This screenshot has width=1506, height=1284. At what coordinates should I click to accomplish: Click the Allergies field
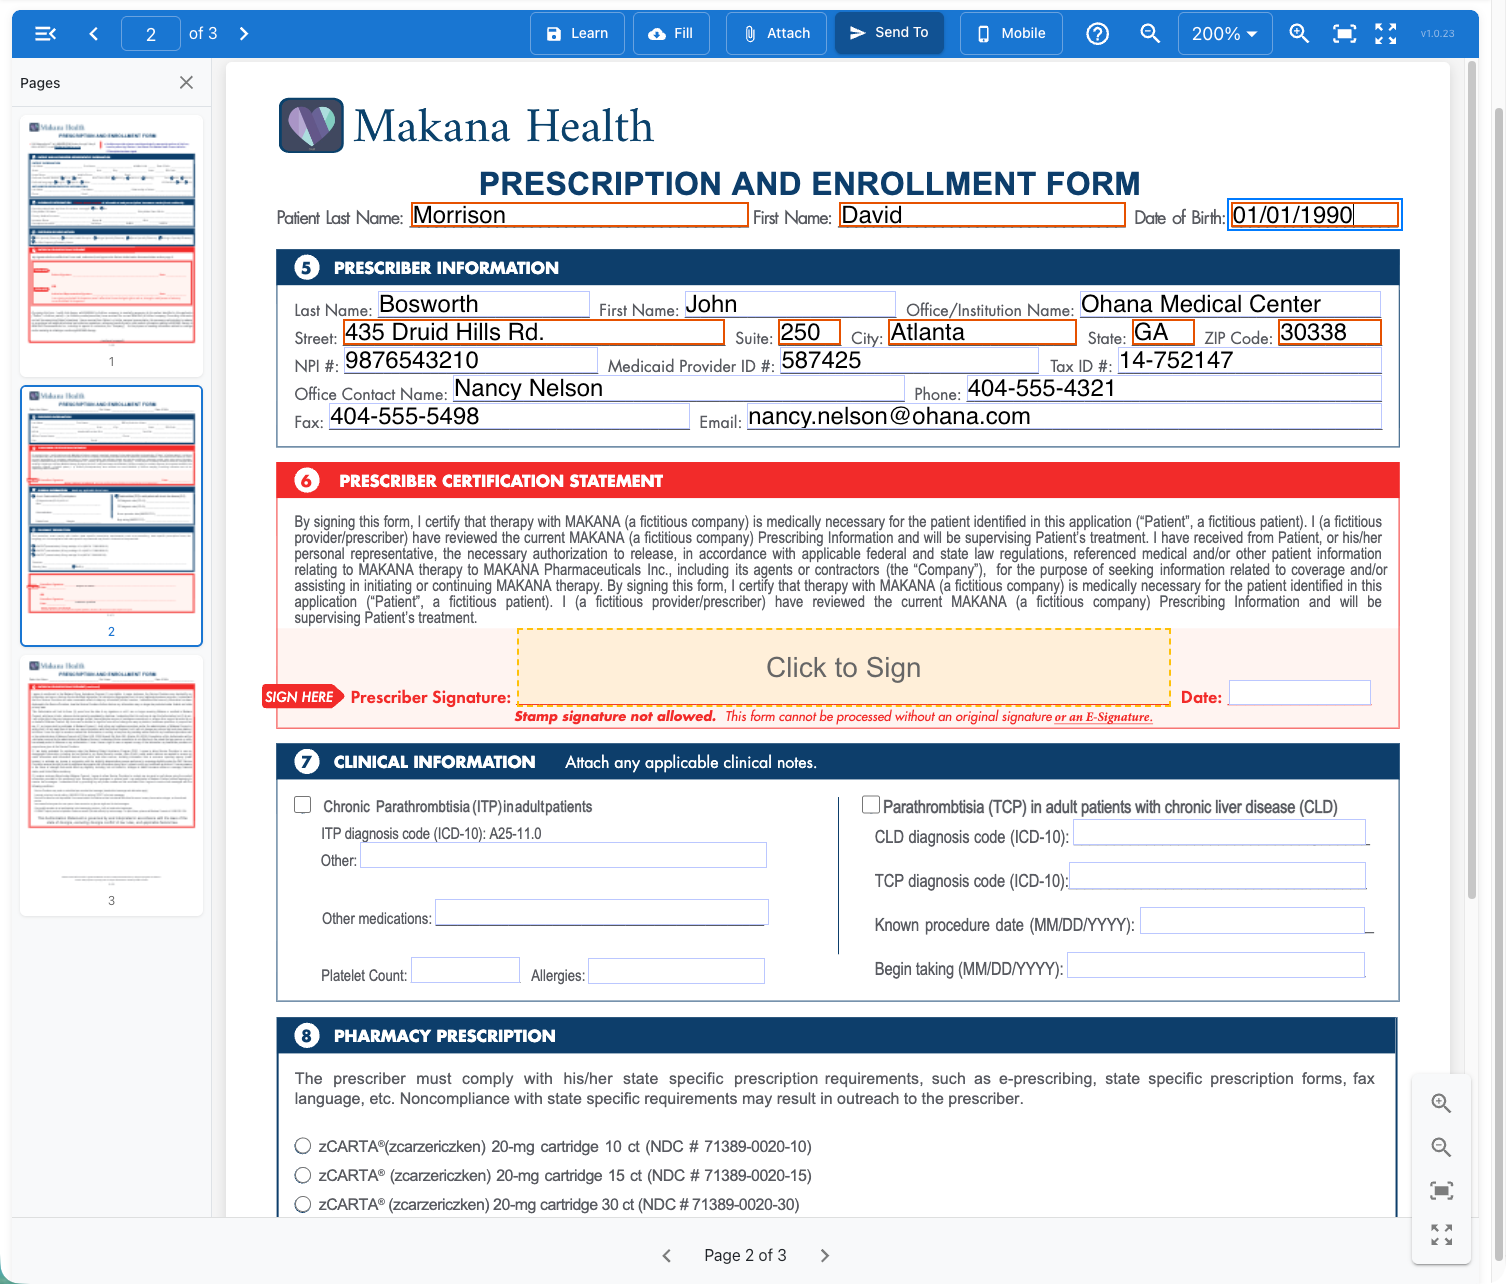tap(676, 971)
